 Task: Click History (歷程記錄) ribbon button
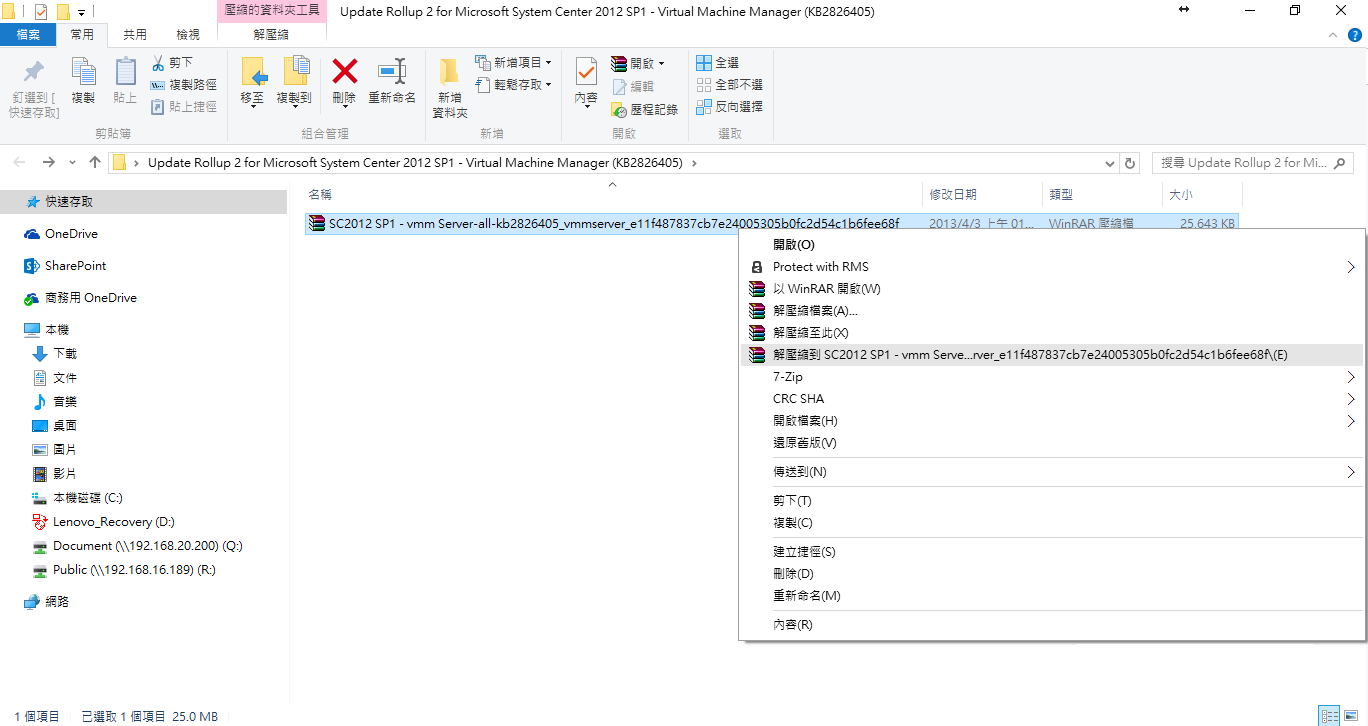[645, 109]
